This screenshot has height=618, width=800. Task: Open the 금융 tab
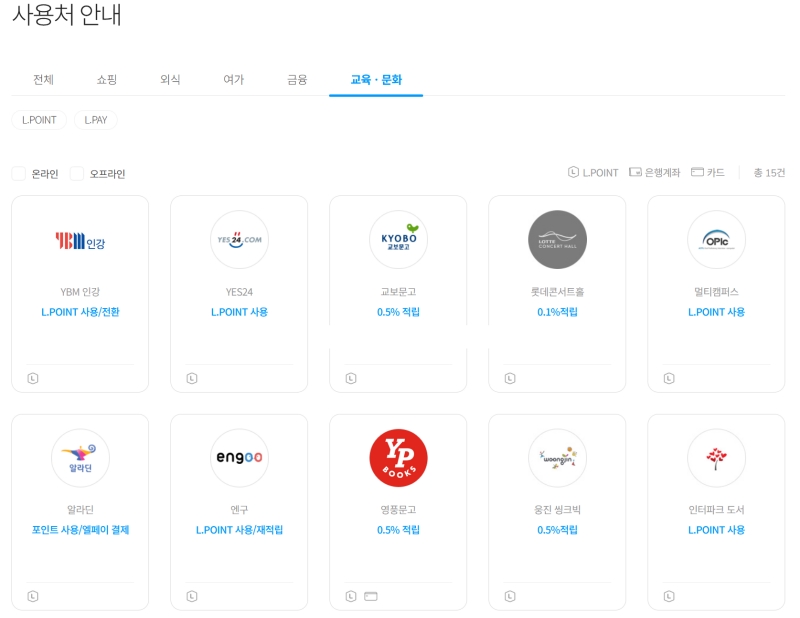[x=297, y=80]
